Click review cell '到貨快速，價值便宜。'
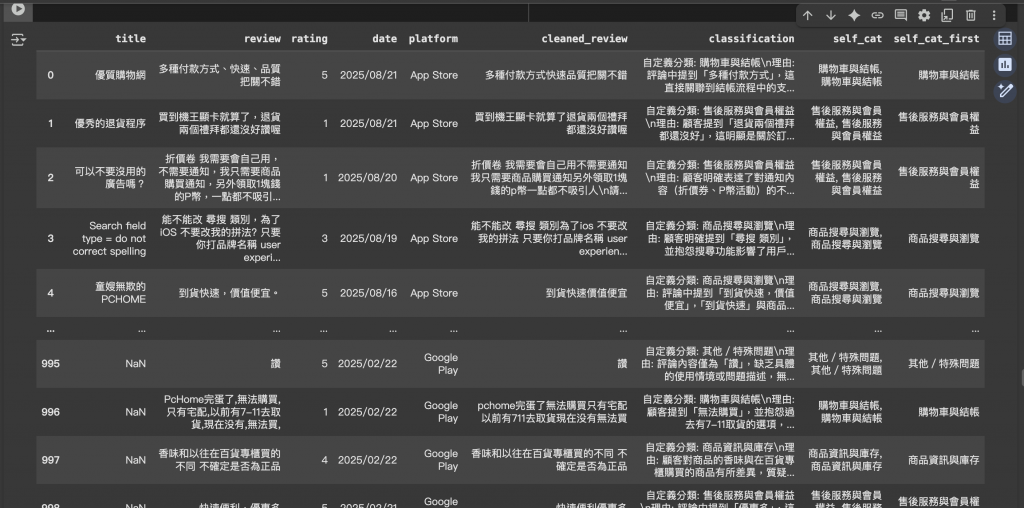This screenshot has width=1024, height=508. pos(229,293)
